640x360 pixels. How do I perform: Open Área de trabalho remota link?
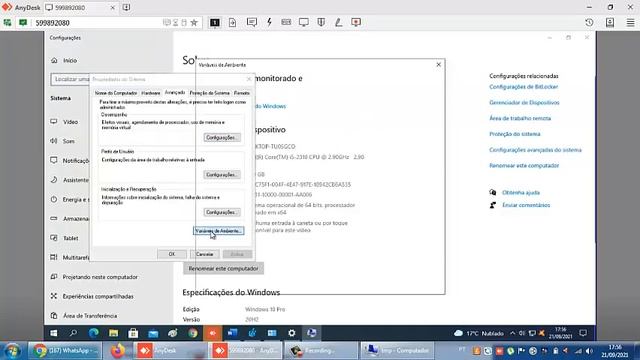click(520, 118)
